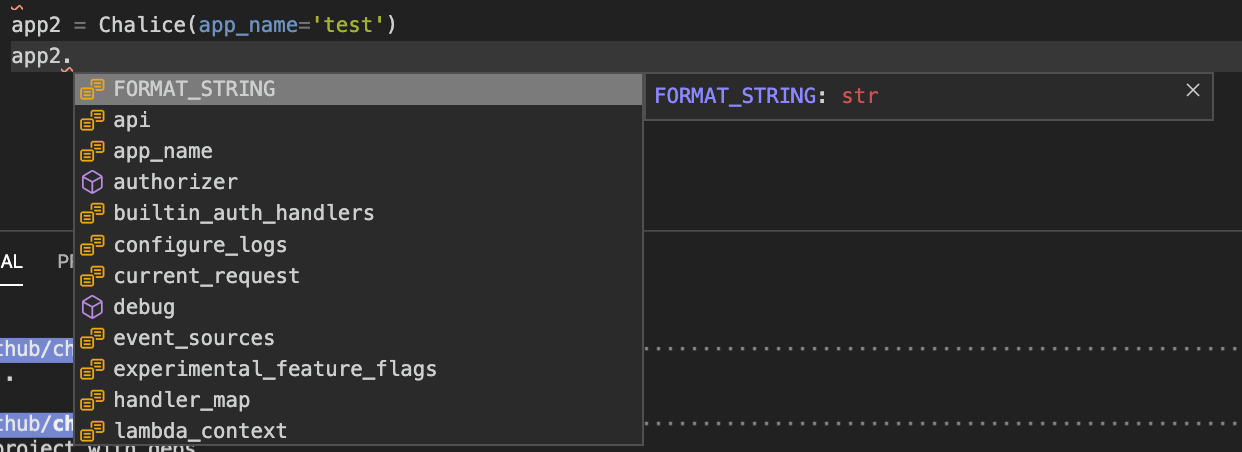This screenshot has height=452, width=1242.
Task: Click the purple cube icon beside debug
Action: pos(92,306)
